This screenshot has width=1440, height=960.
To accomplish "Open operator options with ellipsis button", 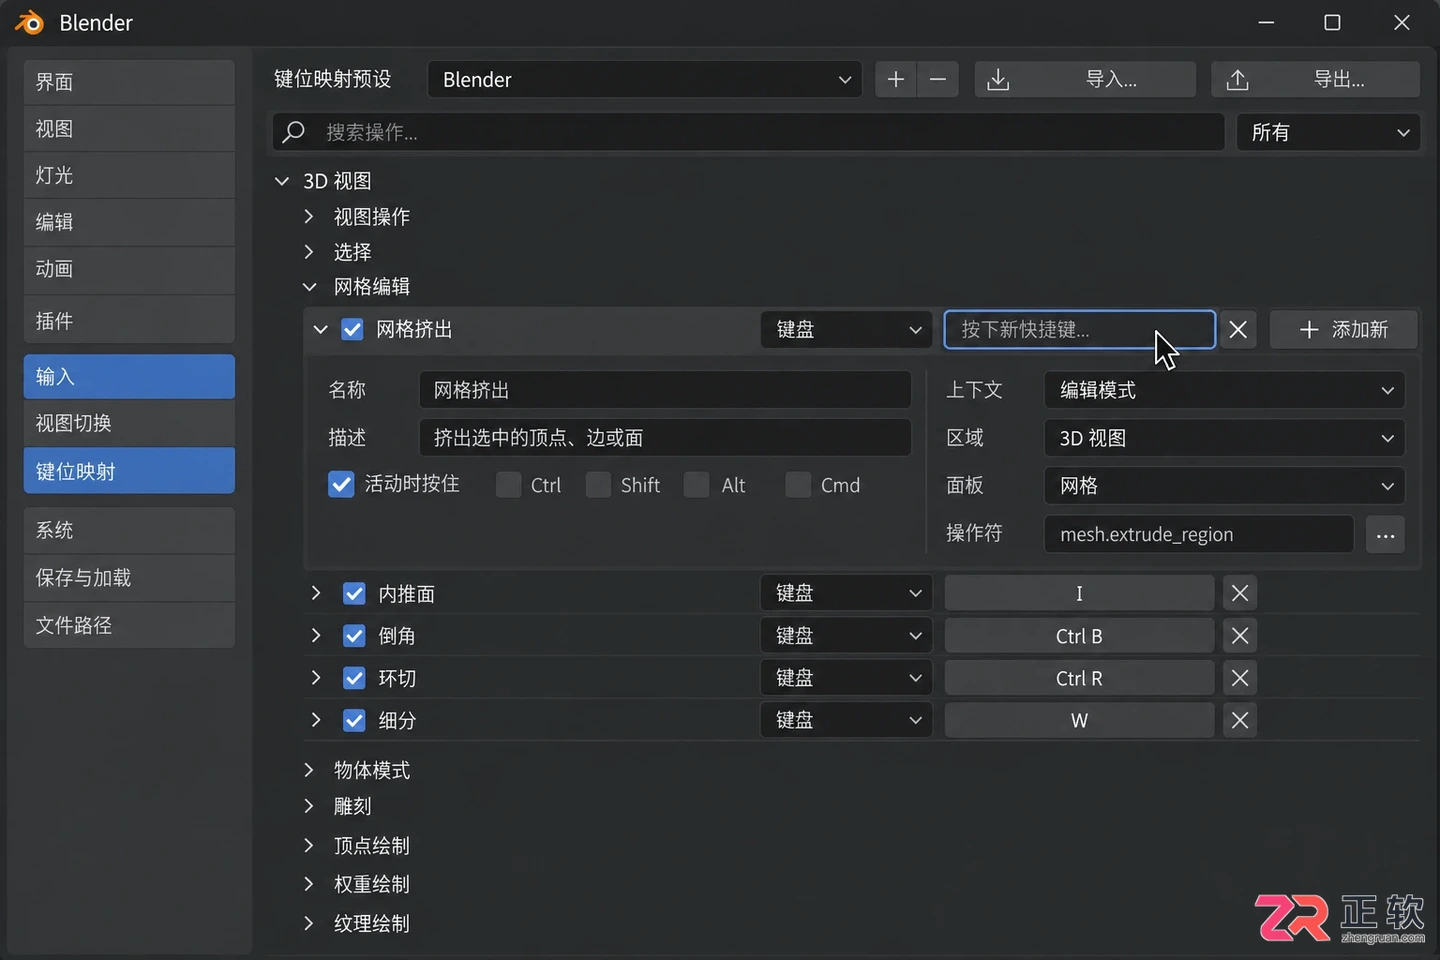I will click(1385, 535).
